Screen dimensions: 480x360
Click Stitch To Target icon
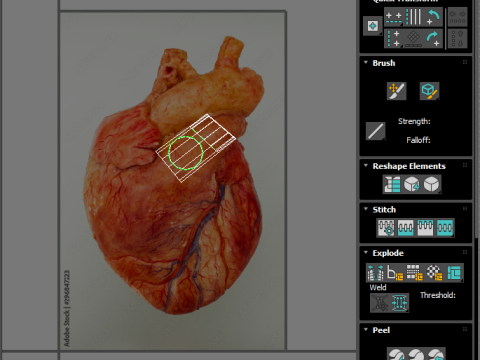click(386, 228)
